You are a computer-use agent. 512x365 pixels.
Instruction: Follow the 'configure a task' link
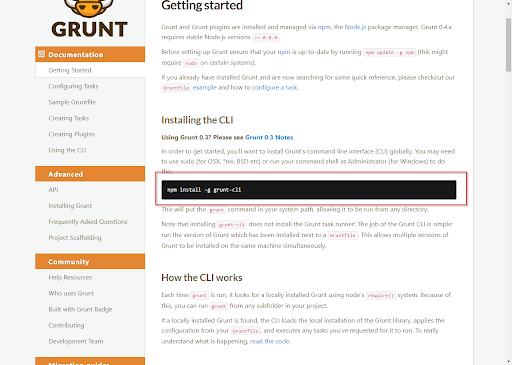(x=275, y=88)
